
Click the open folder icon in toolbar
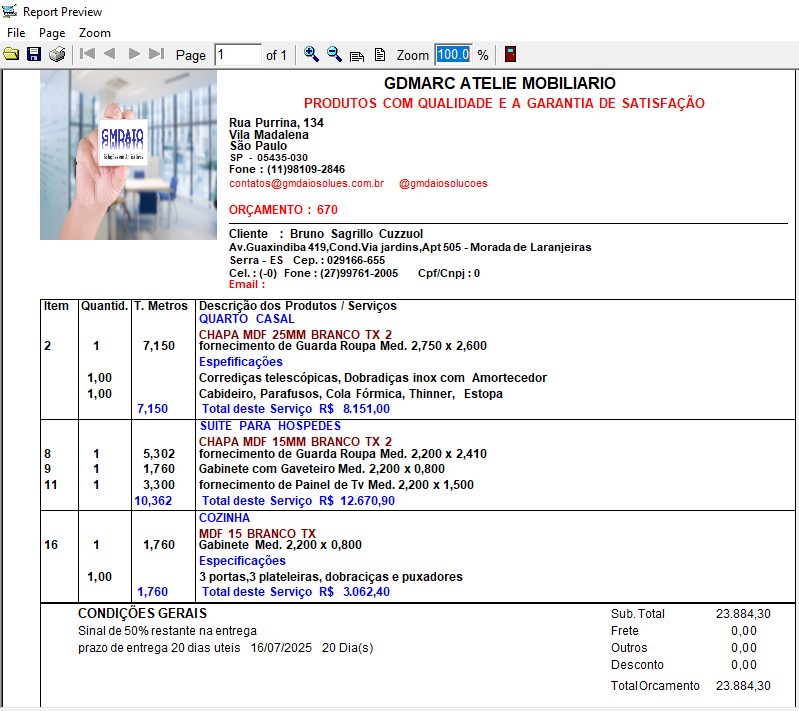pos(11,54)
